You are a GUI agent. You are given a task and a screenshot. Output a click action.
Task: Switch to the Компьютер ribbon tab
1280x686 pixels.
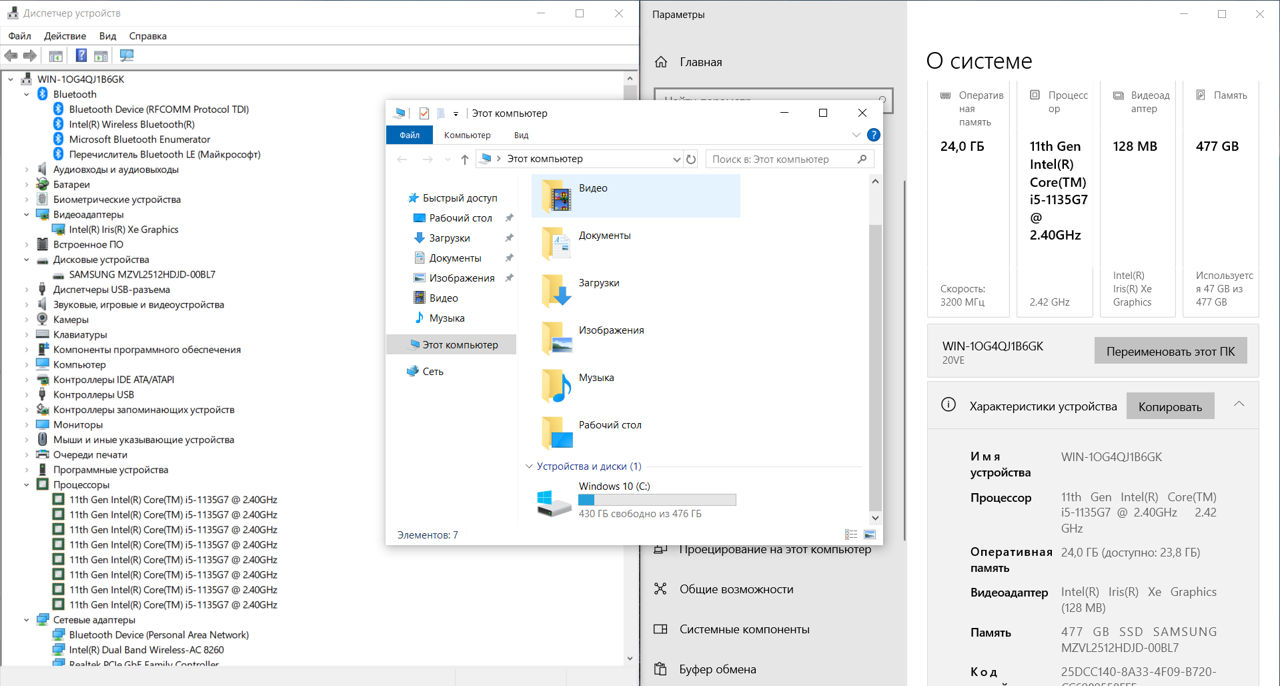467,135
